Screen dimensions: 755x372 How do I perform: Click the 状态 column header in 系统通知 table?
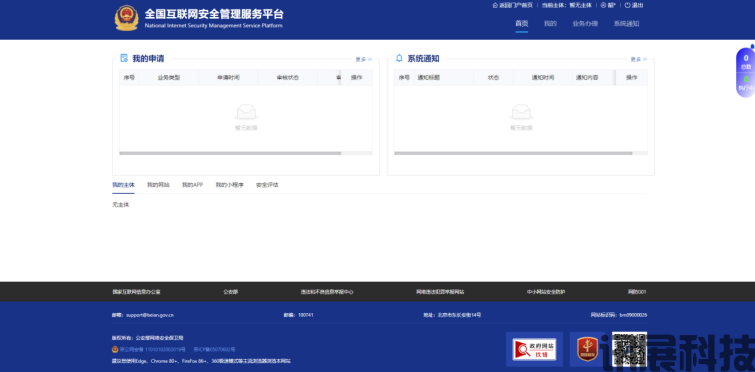[494, 77]
